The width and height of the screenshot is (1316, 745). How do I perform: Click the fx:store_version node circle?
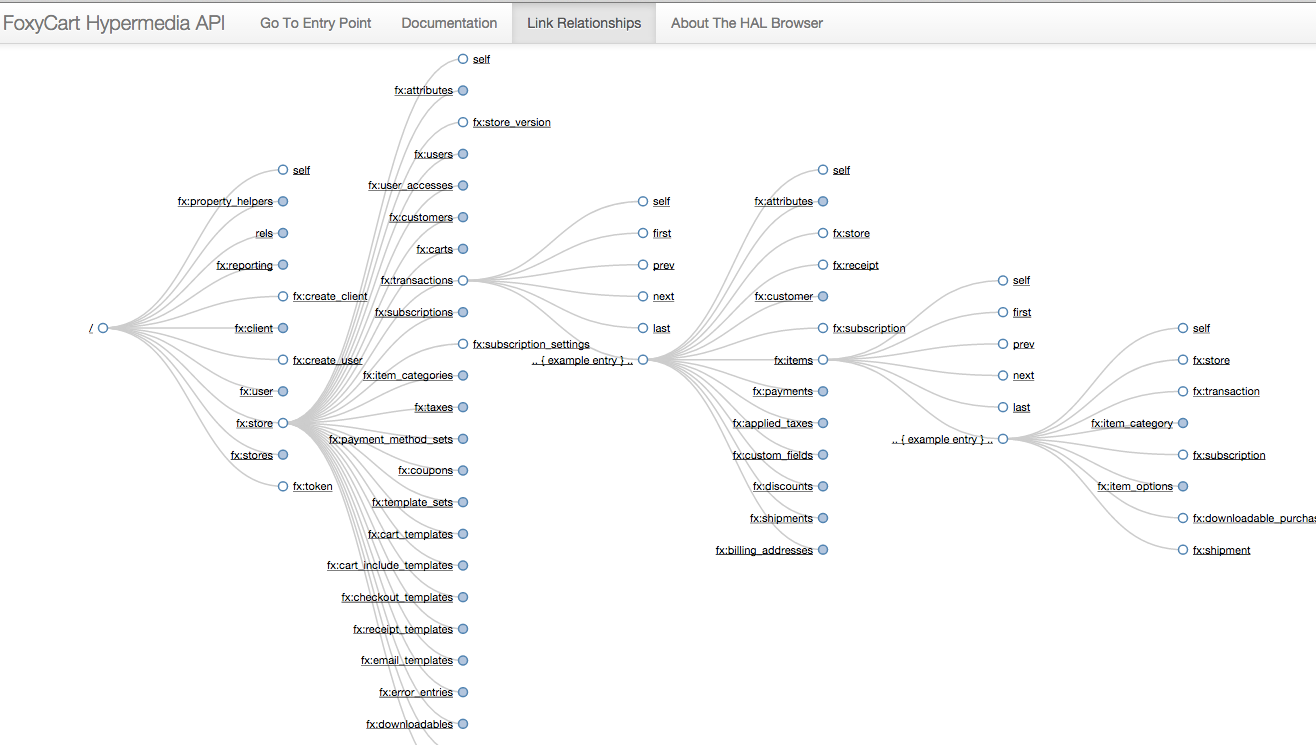pyautogui.click(x=463, y=122)
